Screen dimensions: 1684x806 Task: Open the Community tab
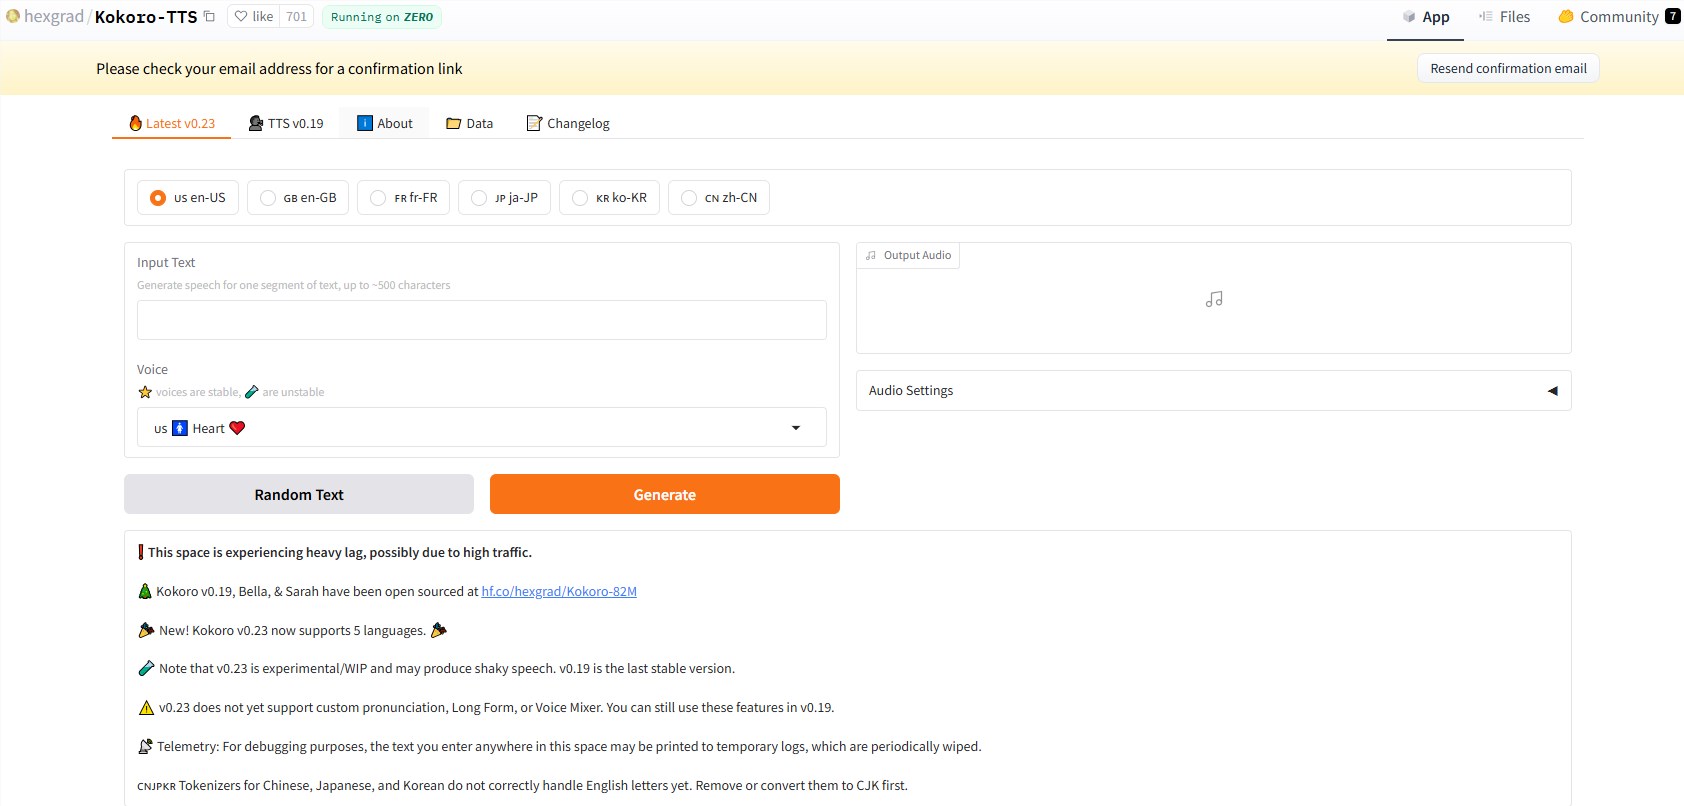[x=1619, y=17]
